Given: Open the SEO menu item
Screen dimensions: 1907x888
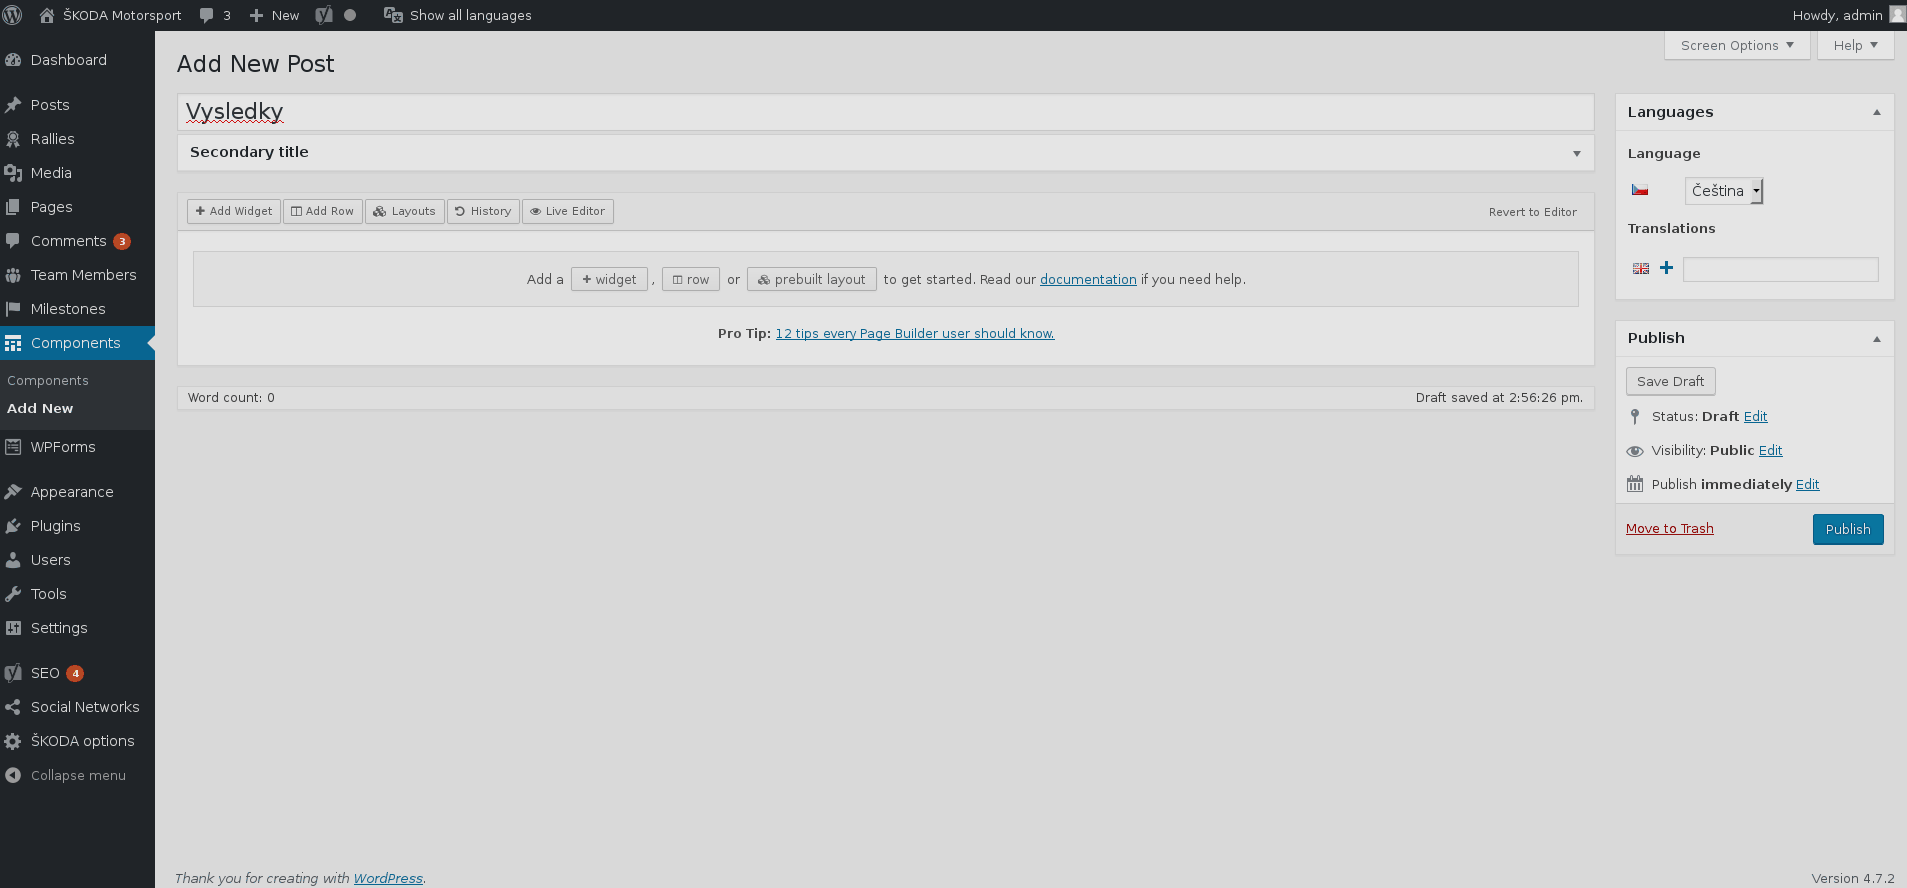Looking at the screenshot, I should (77, 673).
